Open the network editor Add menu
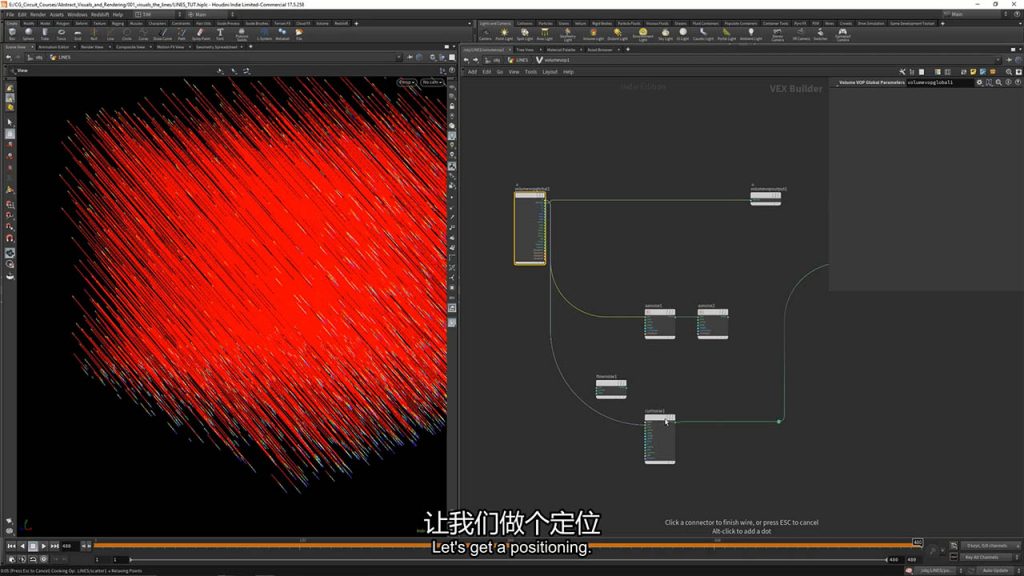Screen dimensions: 1024x576 coord(472,72)
